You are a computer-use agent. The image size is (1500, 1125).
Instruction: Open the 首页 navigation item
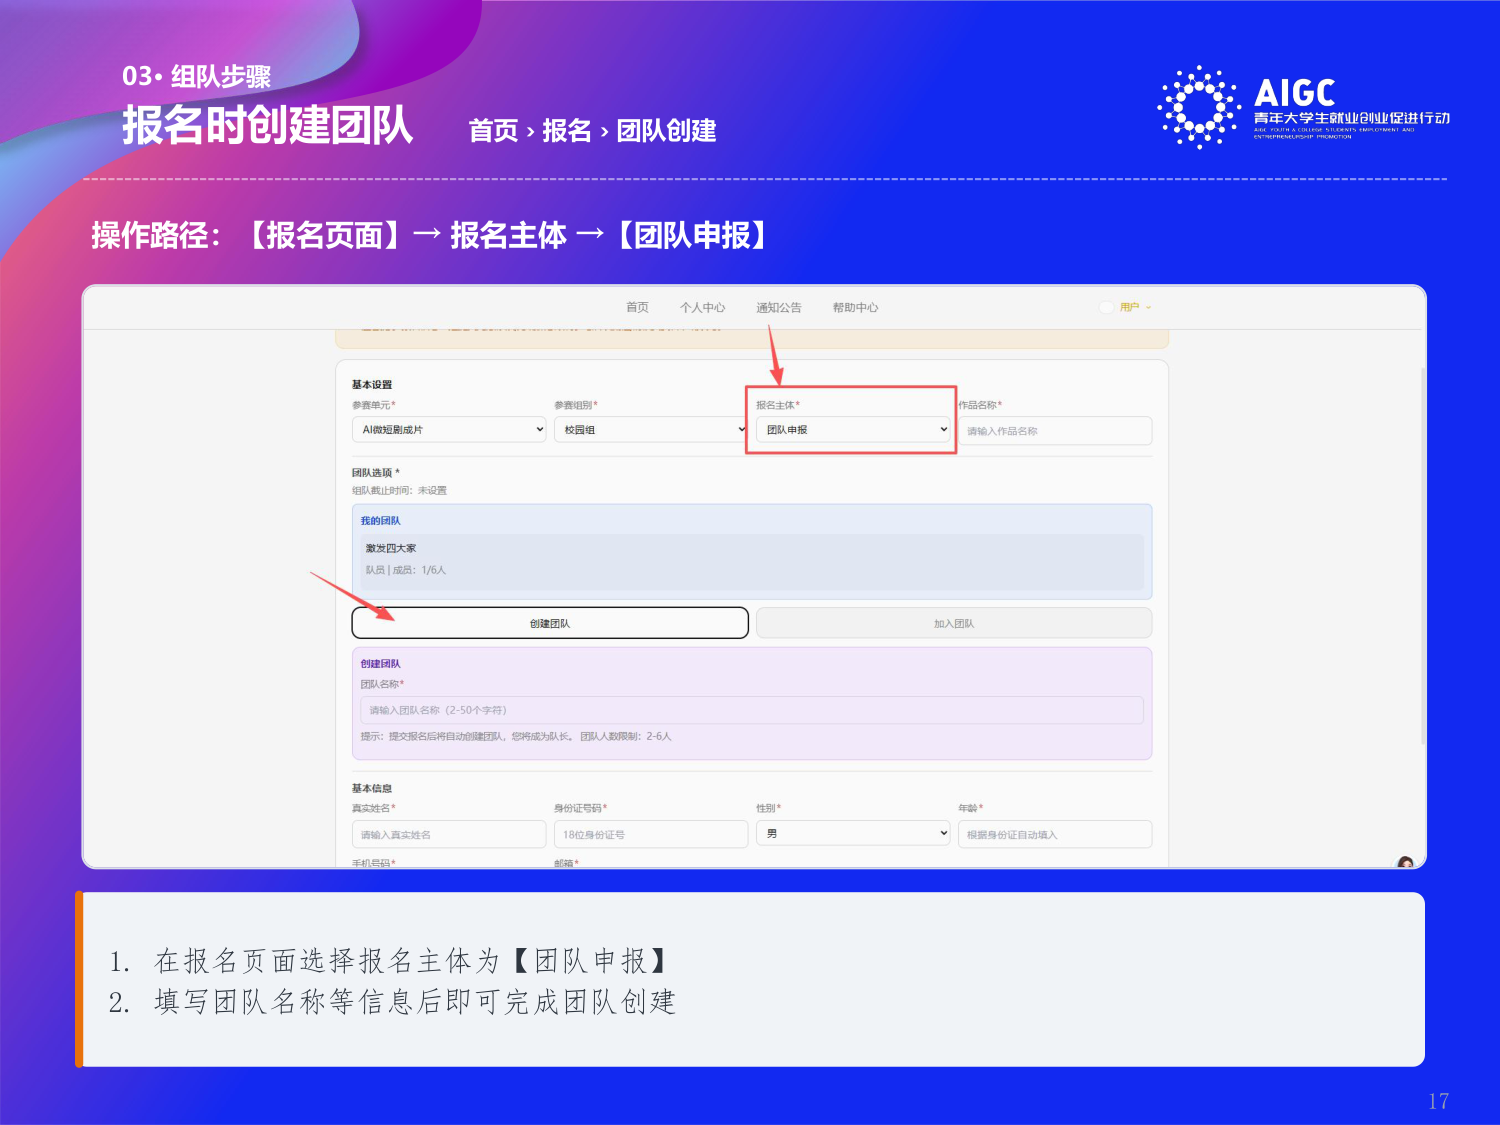pyautogui.click(x=637, y=307)
